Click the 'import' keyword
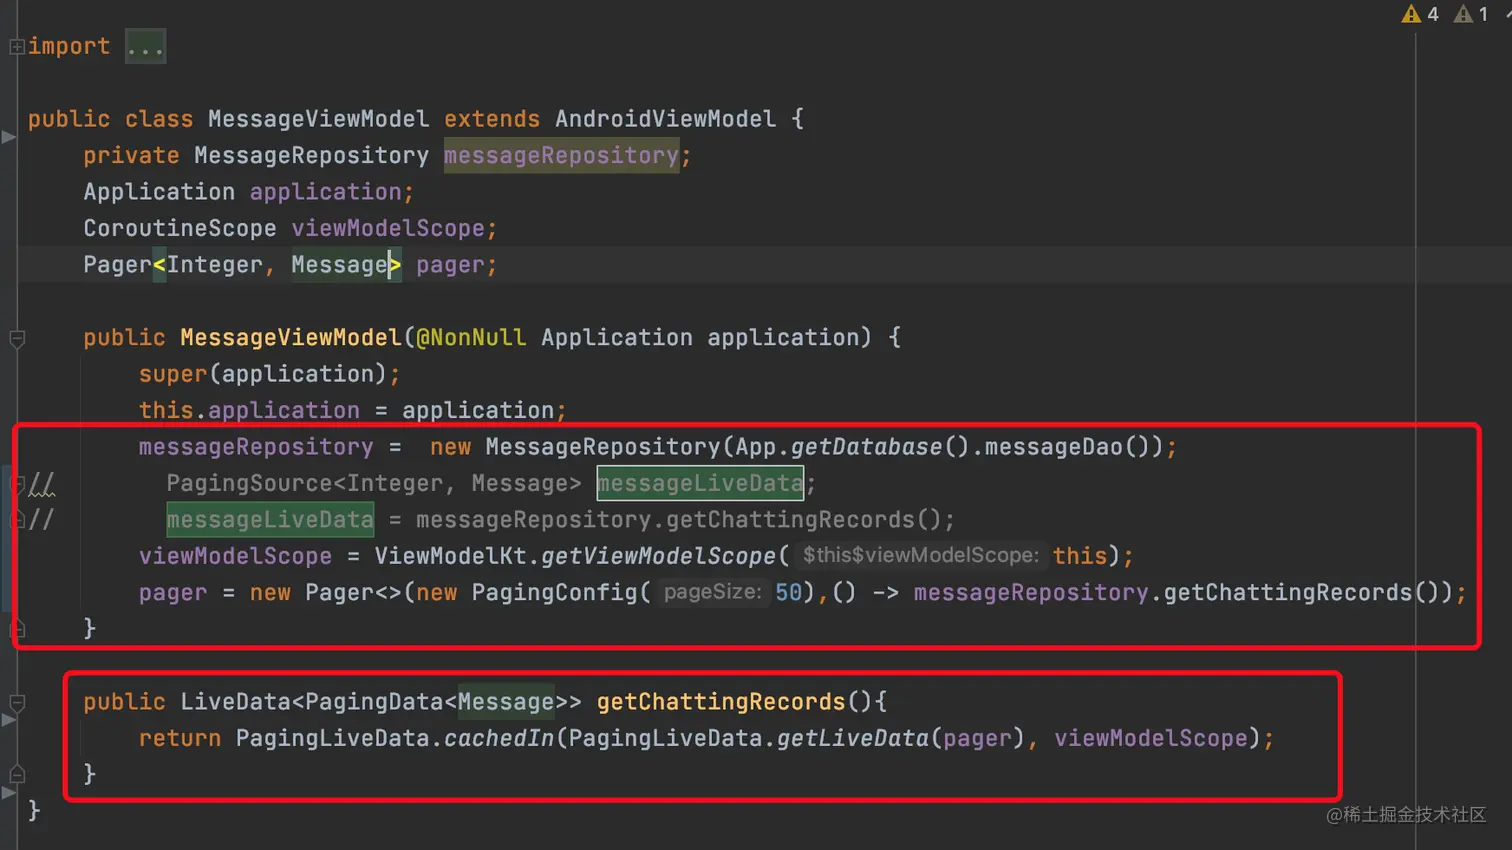This screenshot has height=850, width=1512. coord(69,46)
